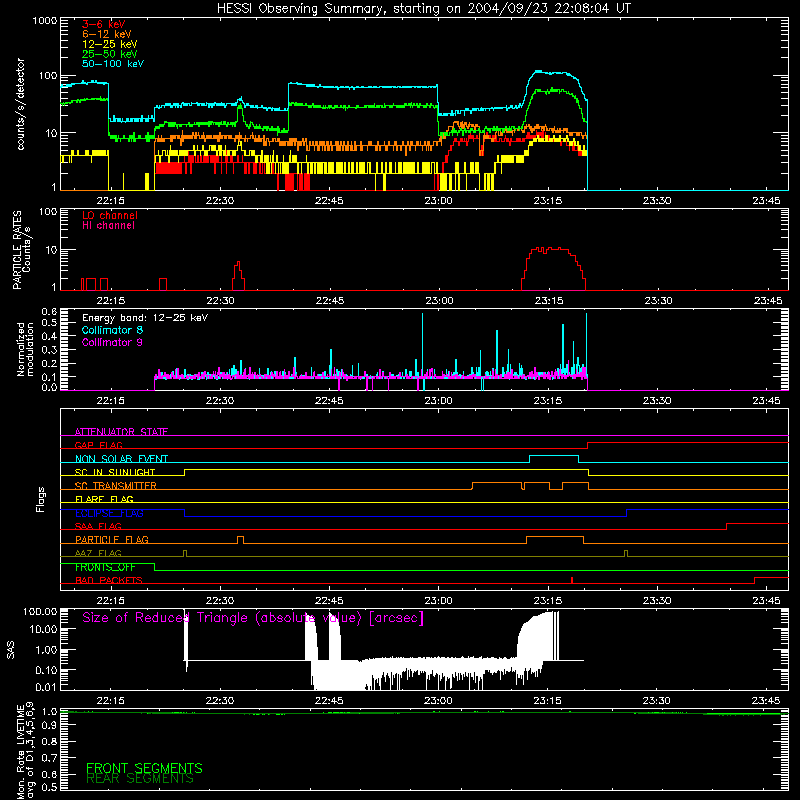Image resolution: width=800 pixels, height=800 pixels.
Task: Click the PARTICLE RATES axis label
Action: pyautogui.click(x=17, y=250)
